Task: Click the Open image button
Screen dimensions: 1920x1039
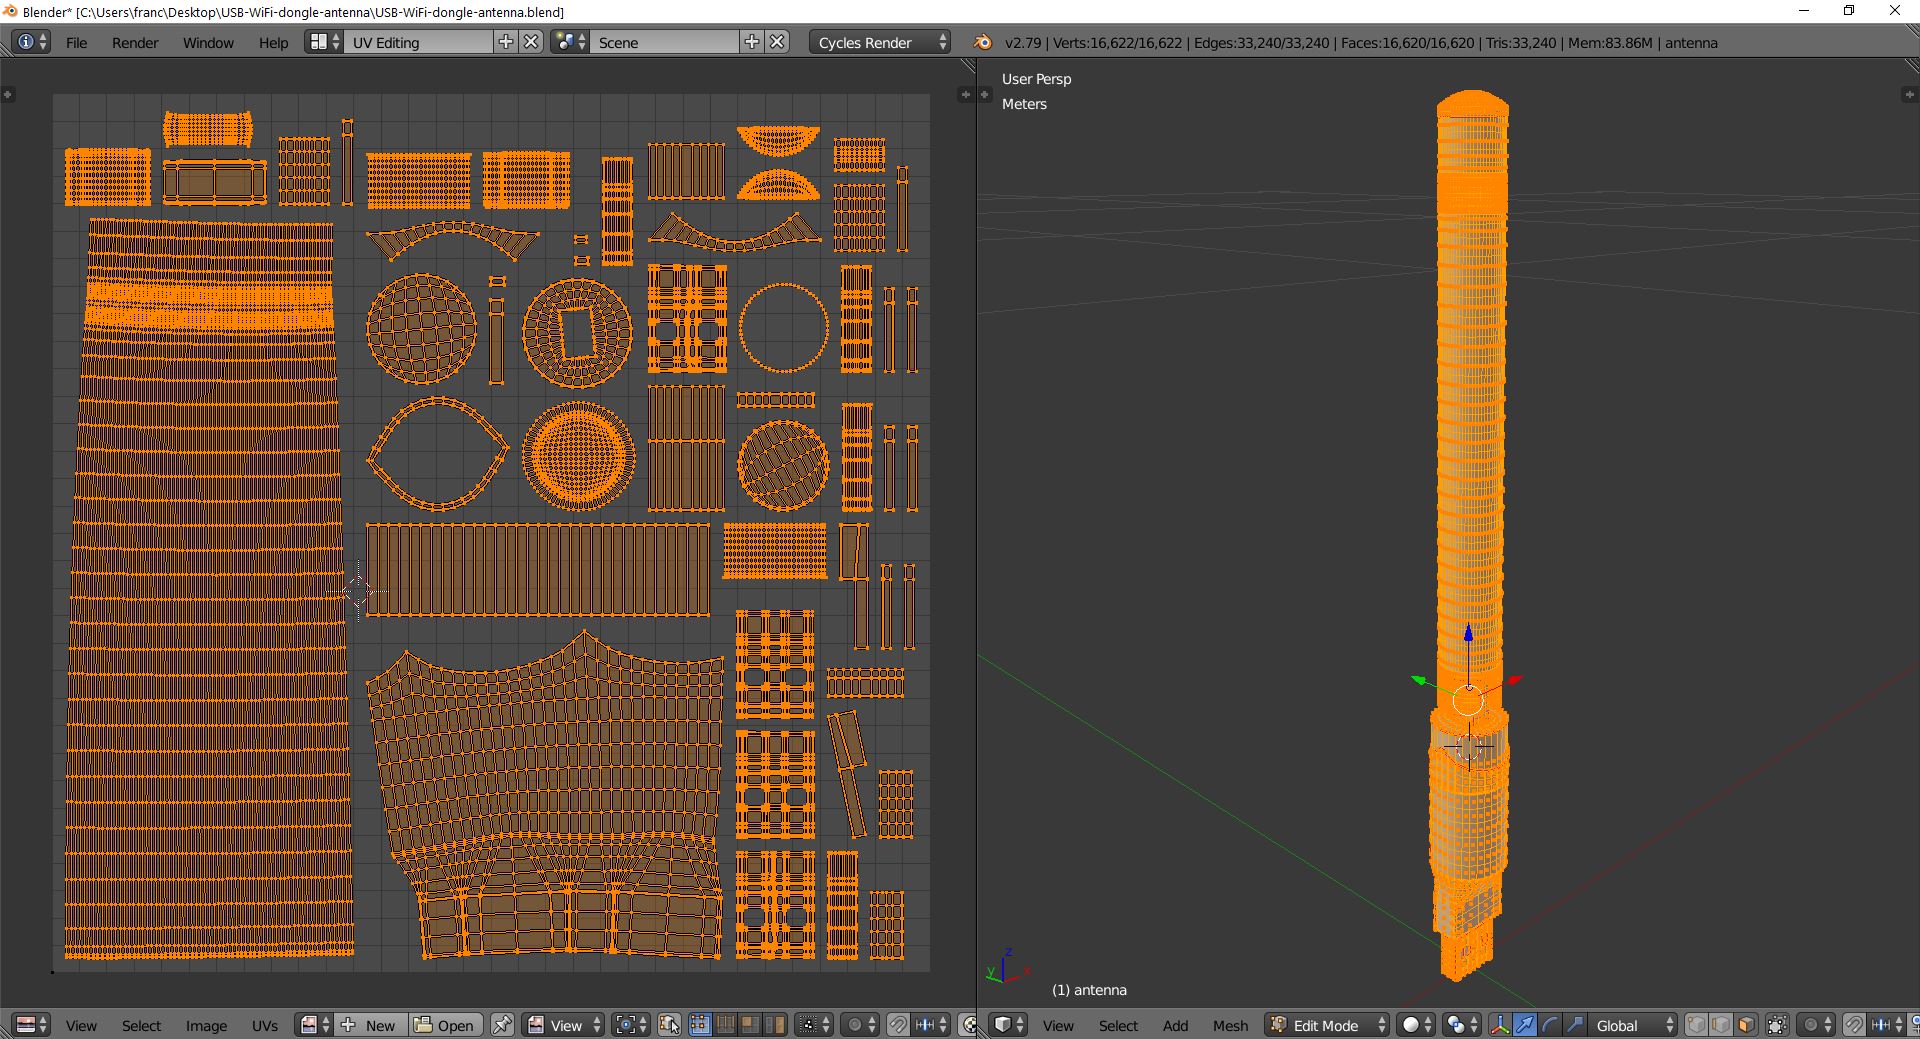Action: [446, 1025]
